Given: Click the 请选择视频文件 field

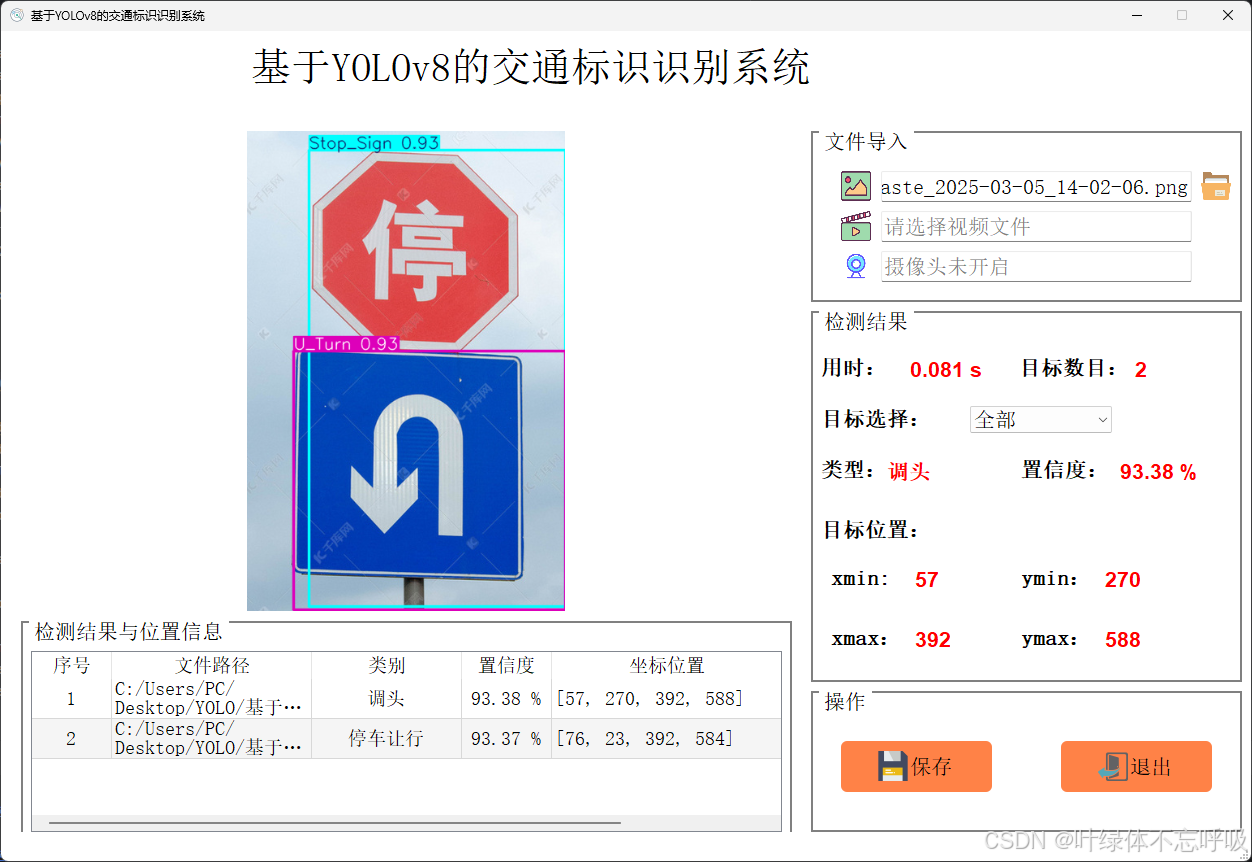Looking at the screenshot, I should click(1035, 227).
